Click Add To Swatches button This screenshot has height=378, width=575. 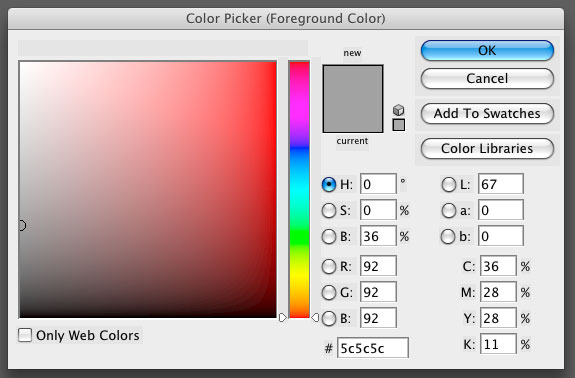point(487,114)
